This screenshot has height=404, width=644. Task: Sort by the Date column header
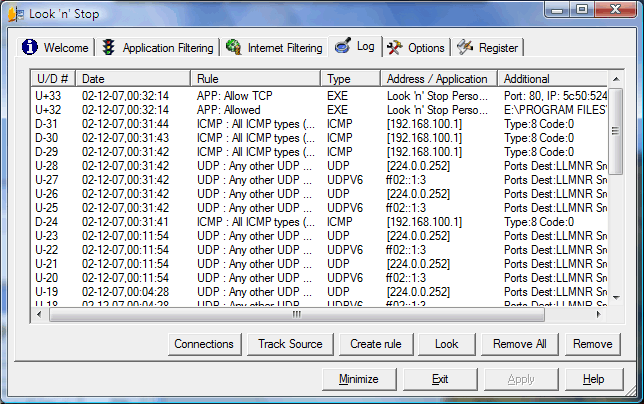point(133,78)
